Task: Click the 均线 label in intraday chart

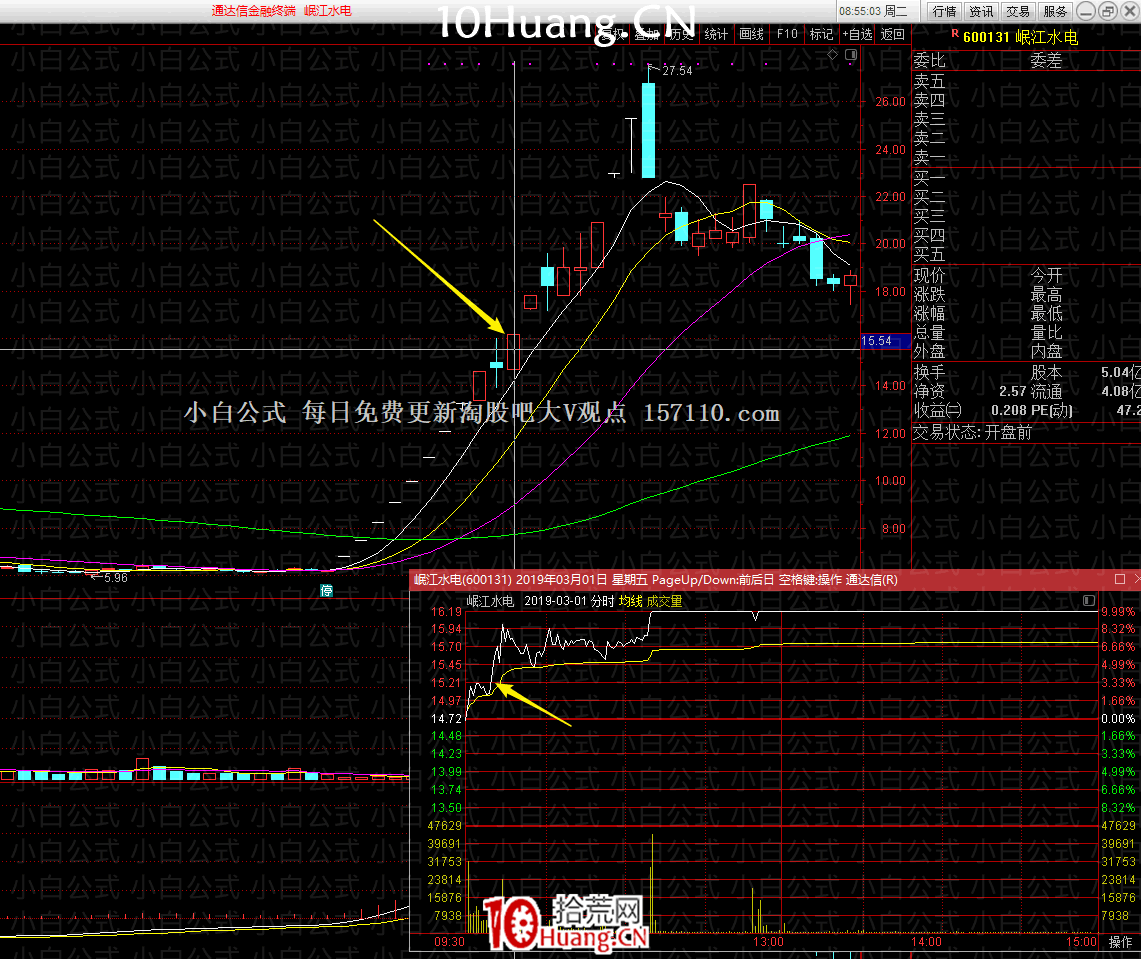Action: coord(630,601)
